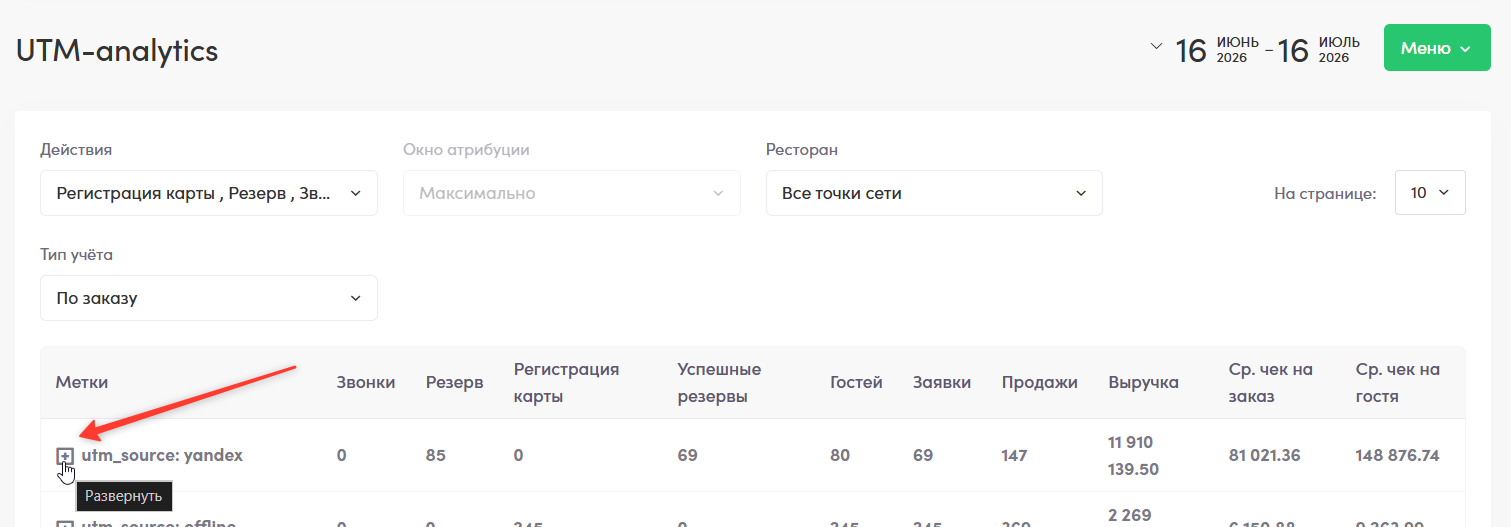Open the Действия dropdown

click(209, 193)
